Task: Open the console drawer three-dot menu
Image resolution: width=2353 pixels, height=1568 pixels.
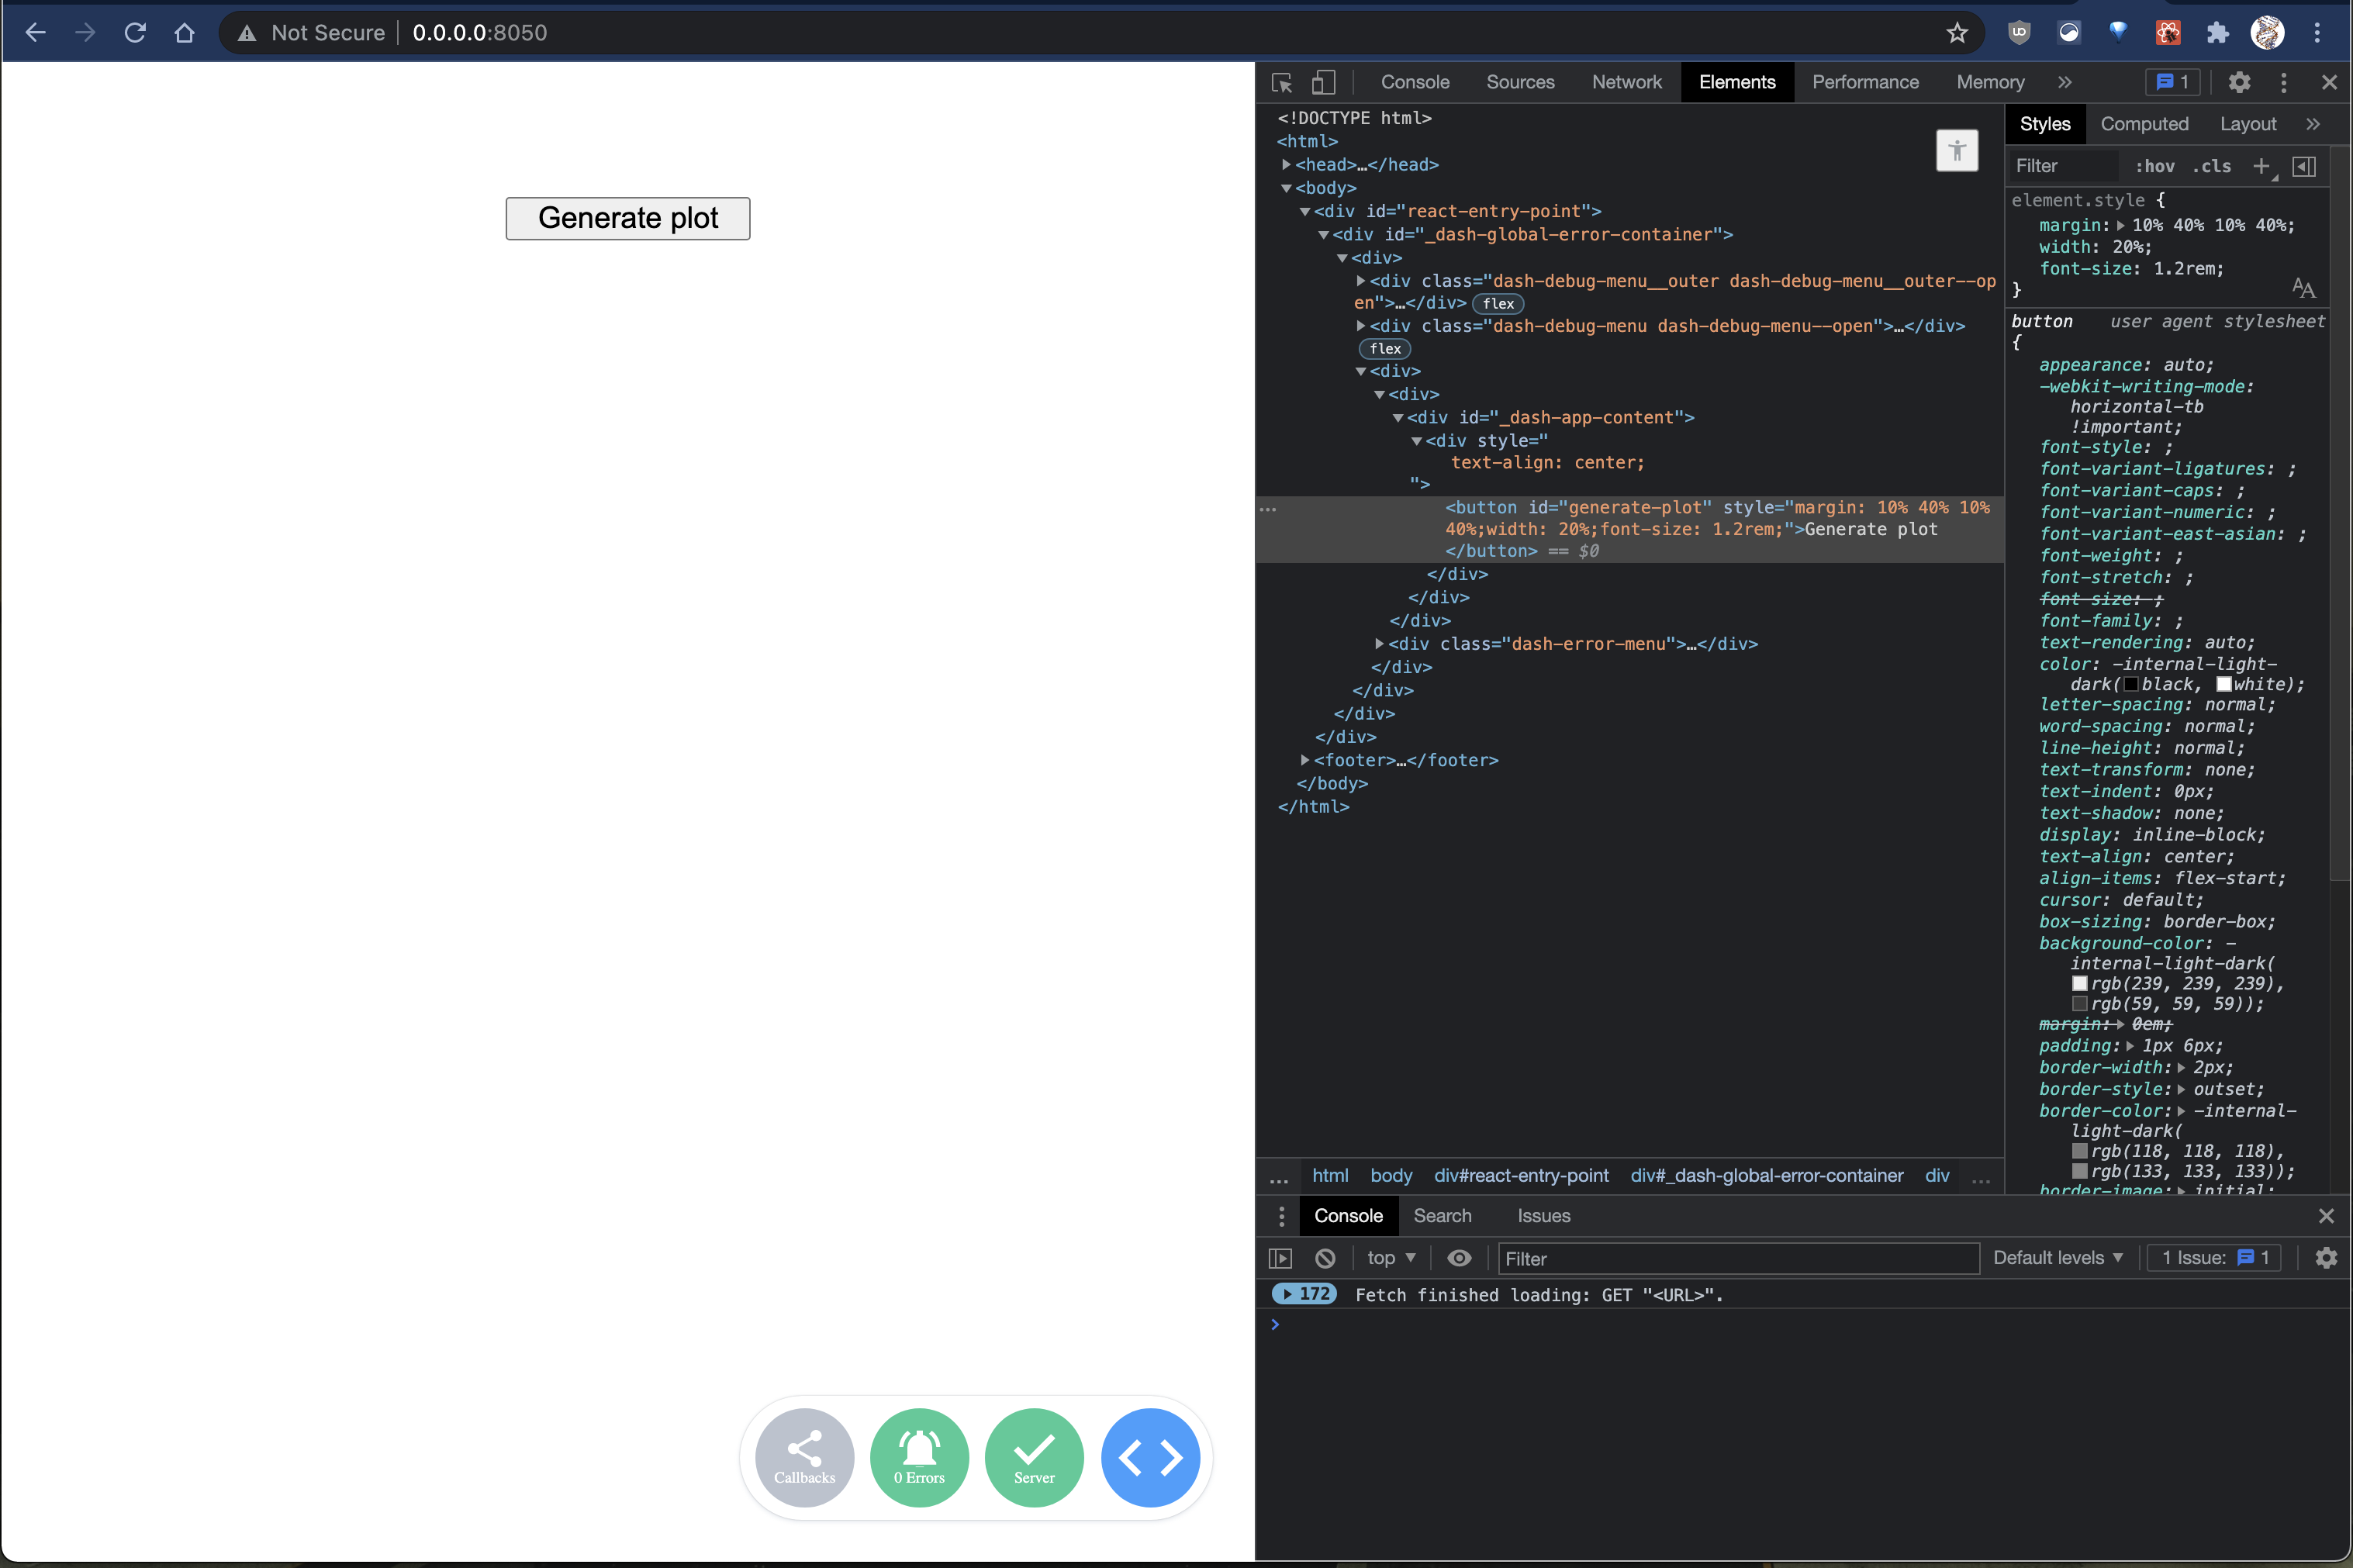Action: point(1281,1216)
